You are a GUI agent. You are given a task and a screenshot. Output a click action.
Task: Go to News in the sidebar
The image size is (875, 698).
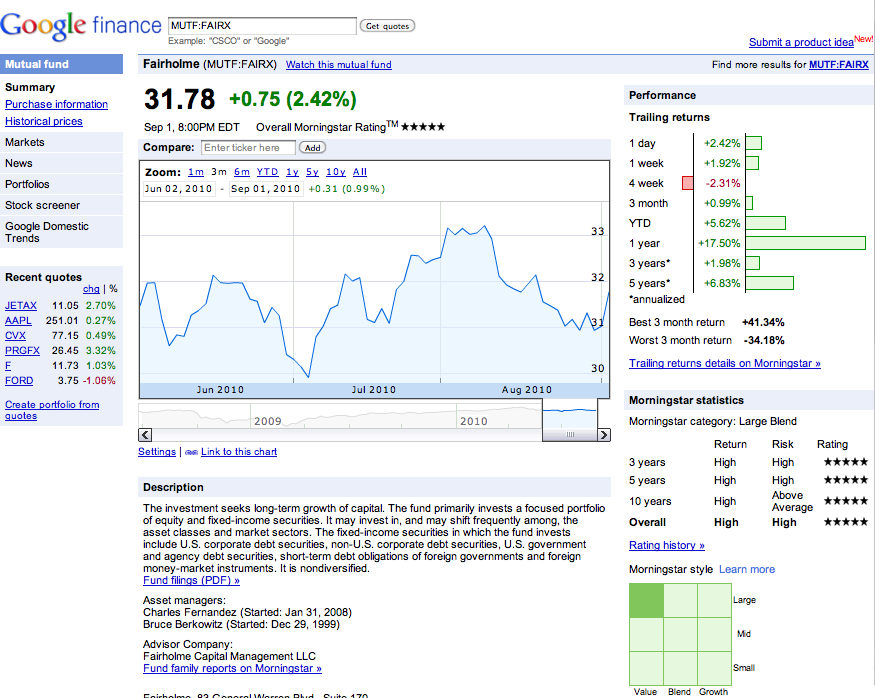pyautogui.click(x=61, y=163)
